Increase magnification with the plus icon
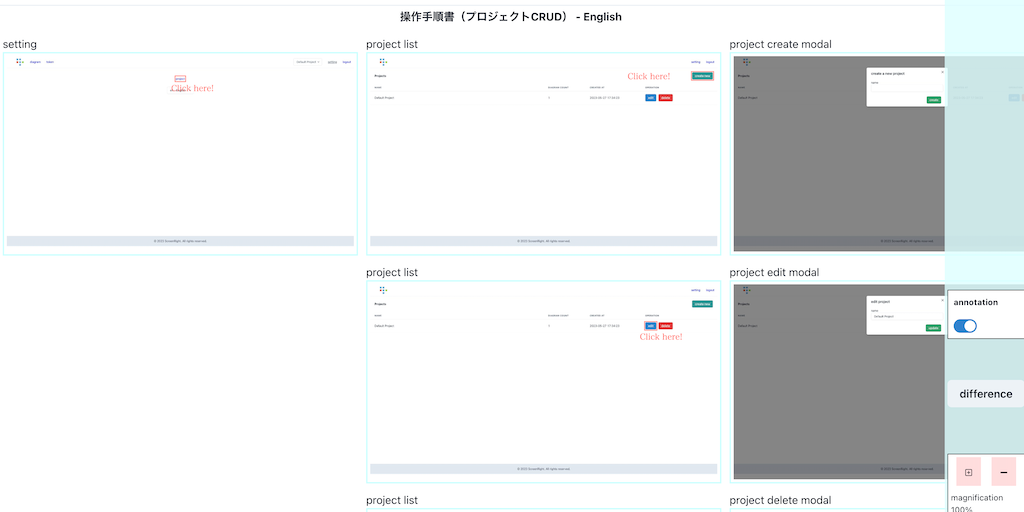This screenshot has height=512, width=1024. click(968, 472)
